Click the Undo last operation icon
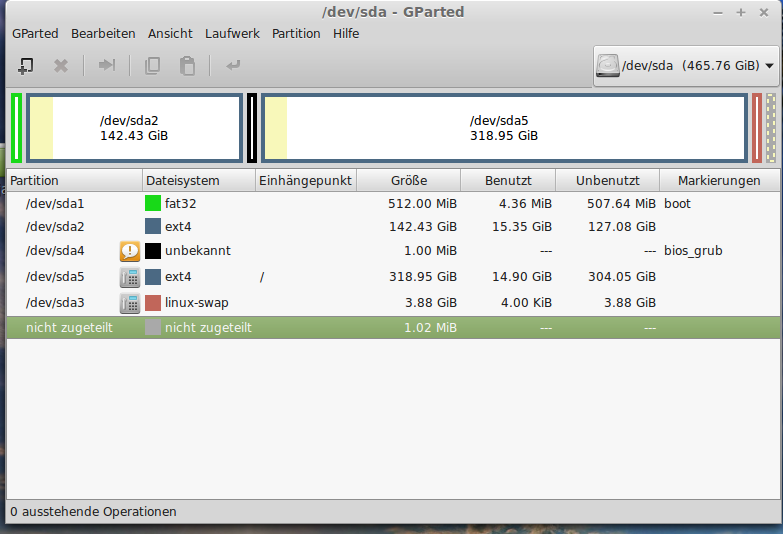Viewport: 783px width, 534px height. click(233, 65)
